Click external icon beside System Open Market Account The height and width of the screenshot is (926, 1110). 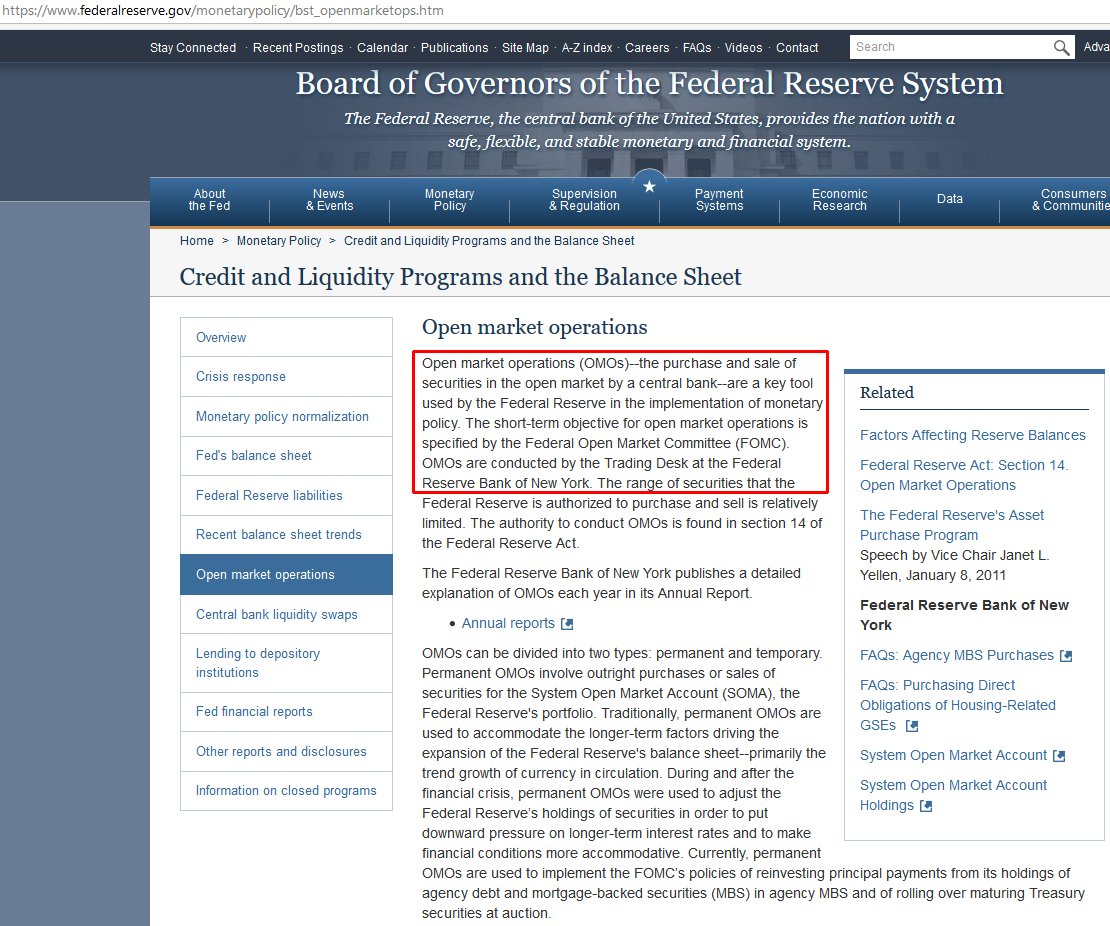[x=1059, y=756]
